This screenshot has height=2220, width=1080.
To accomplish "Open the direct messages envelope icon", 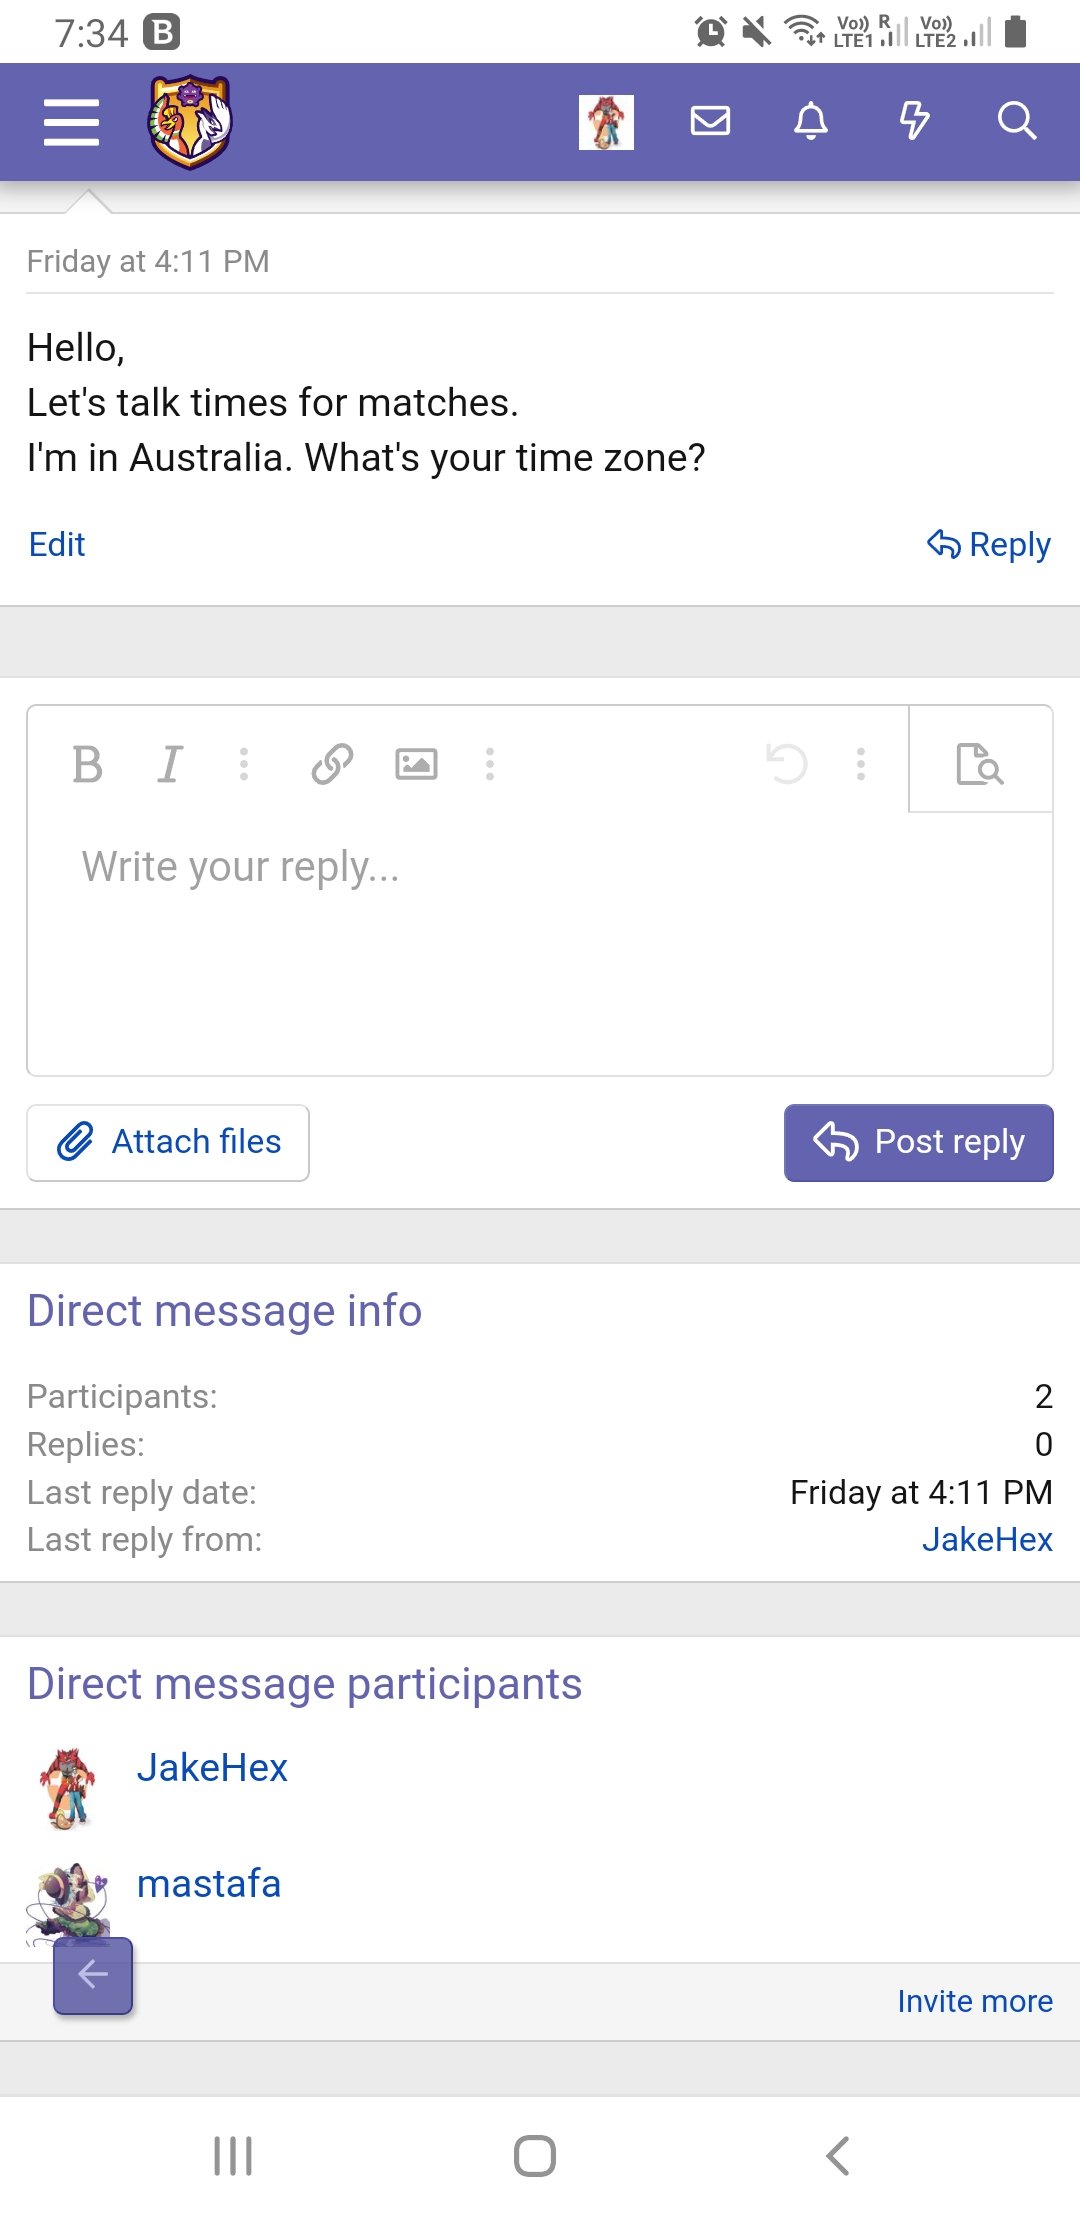I will (710, 122).
